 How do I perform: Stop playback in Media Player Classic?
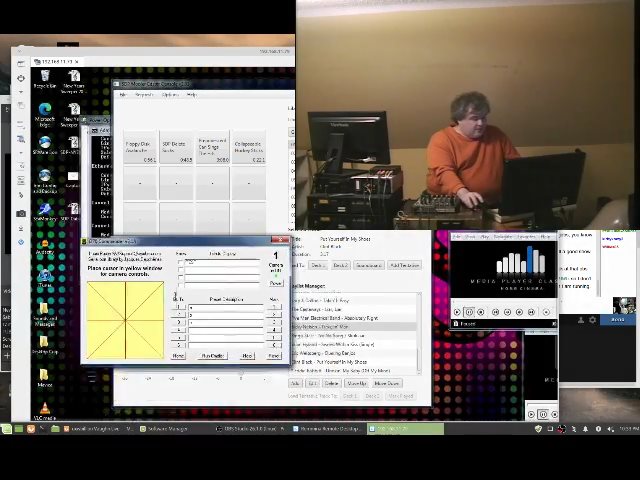481,312
